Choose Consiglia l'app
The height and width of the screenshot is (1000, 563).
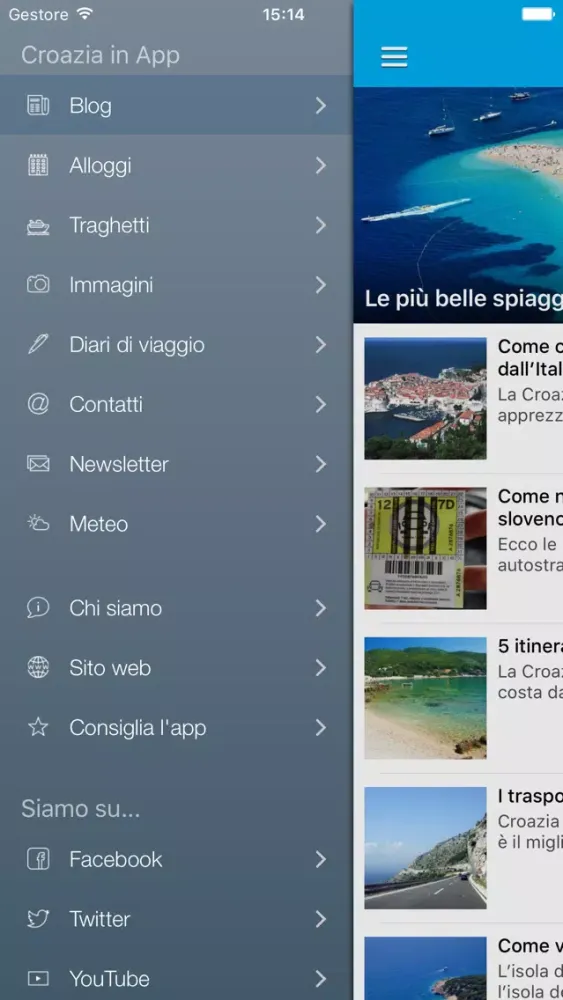(x=176, y=728)
